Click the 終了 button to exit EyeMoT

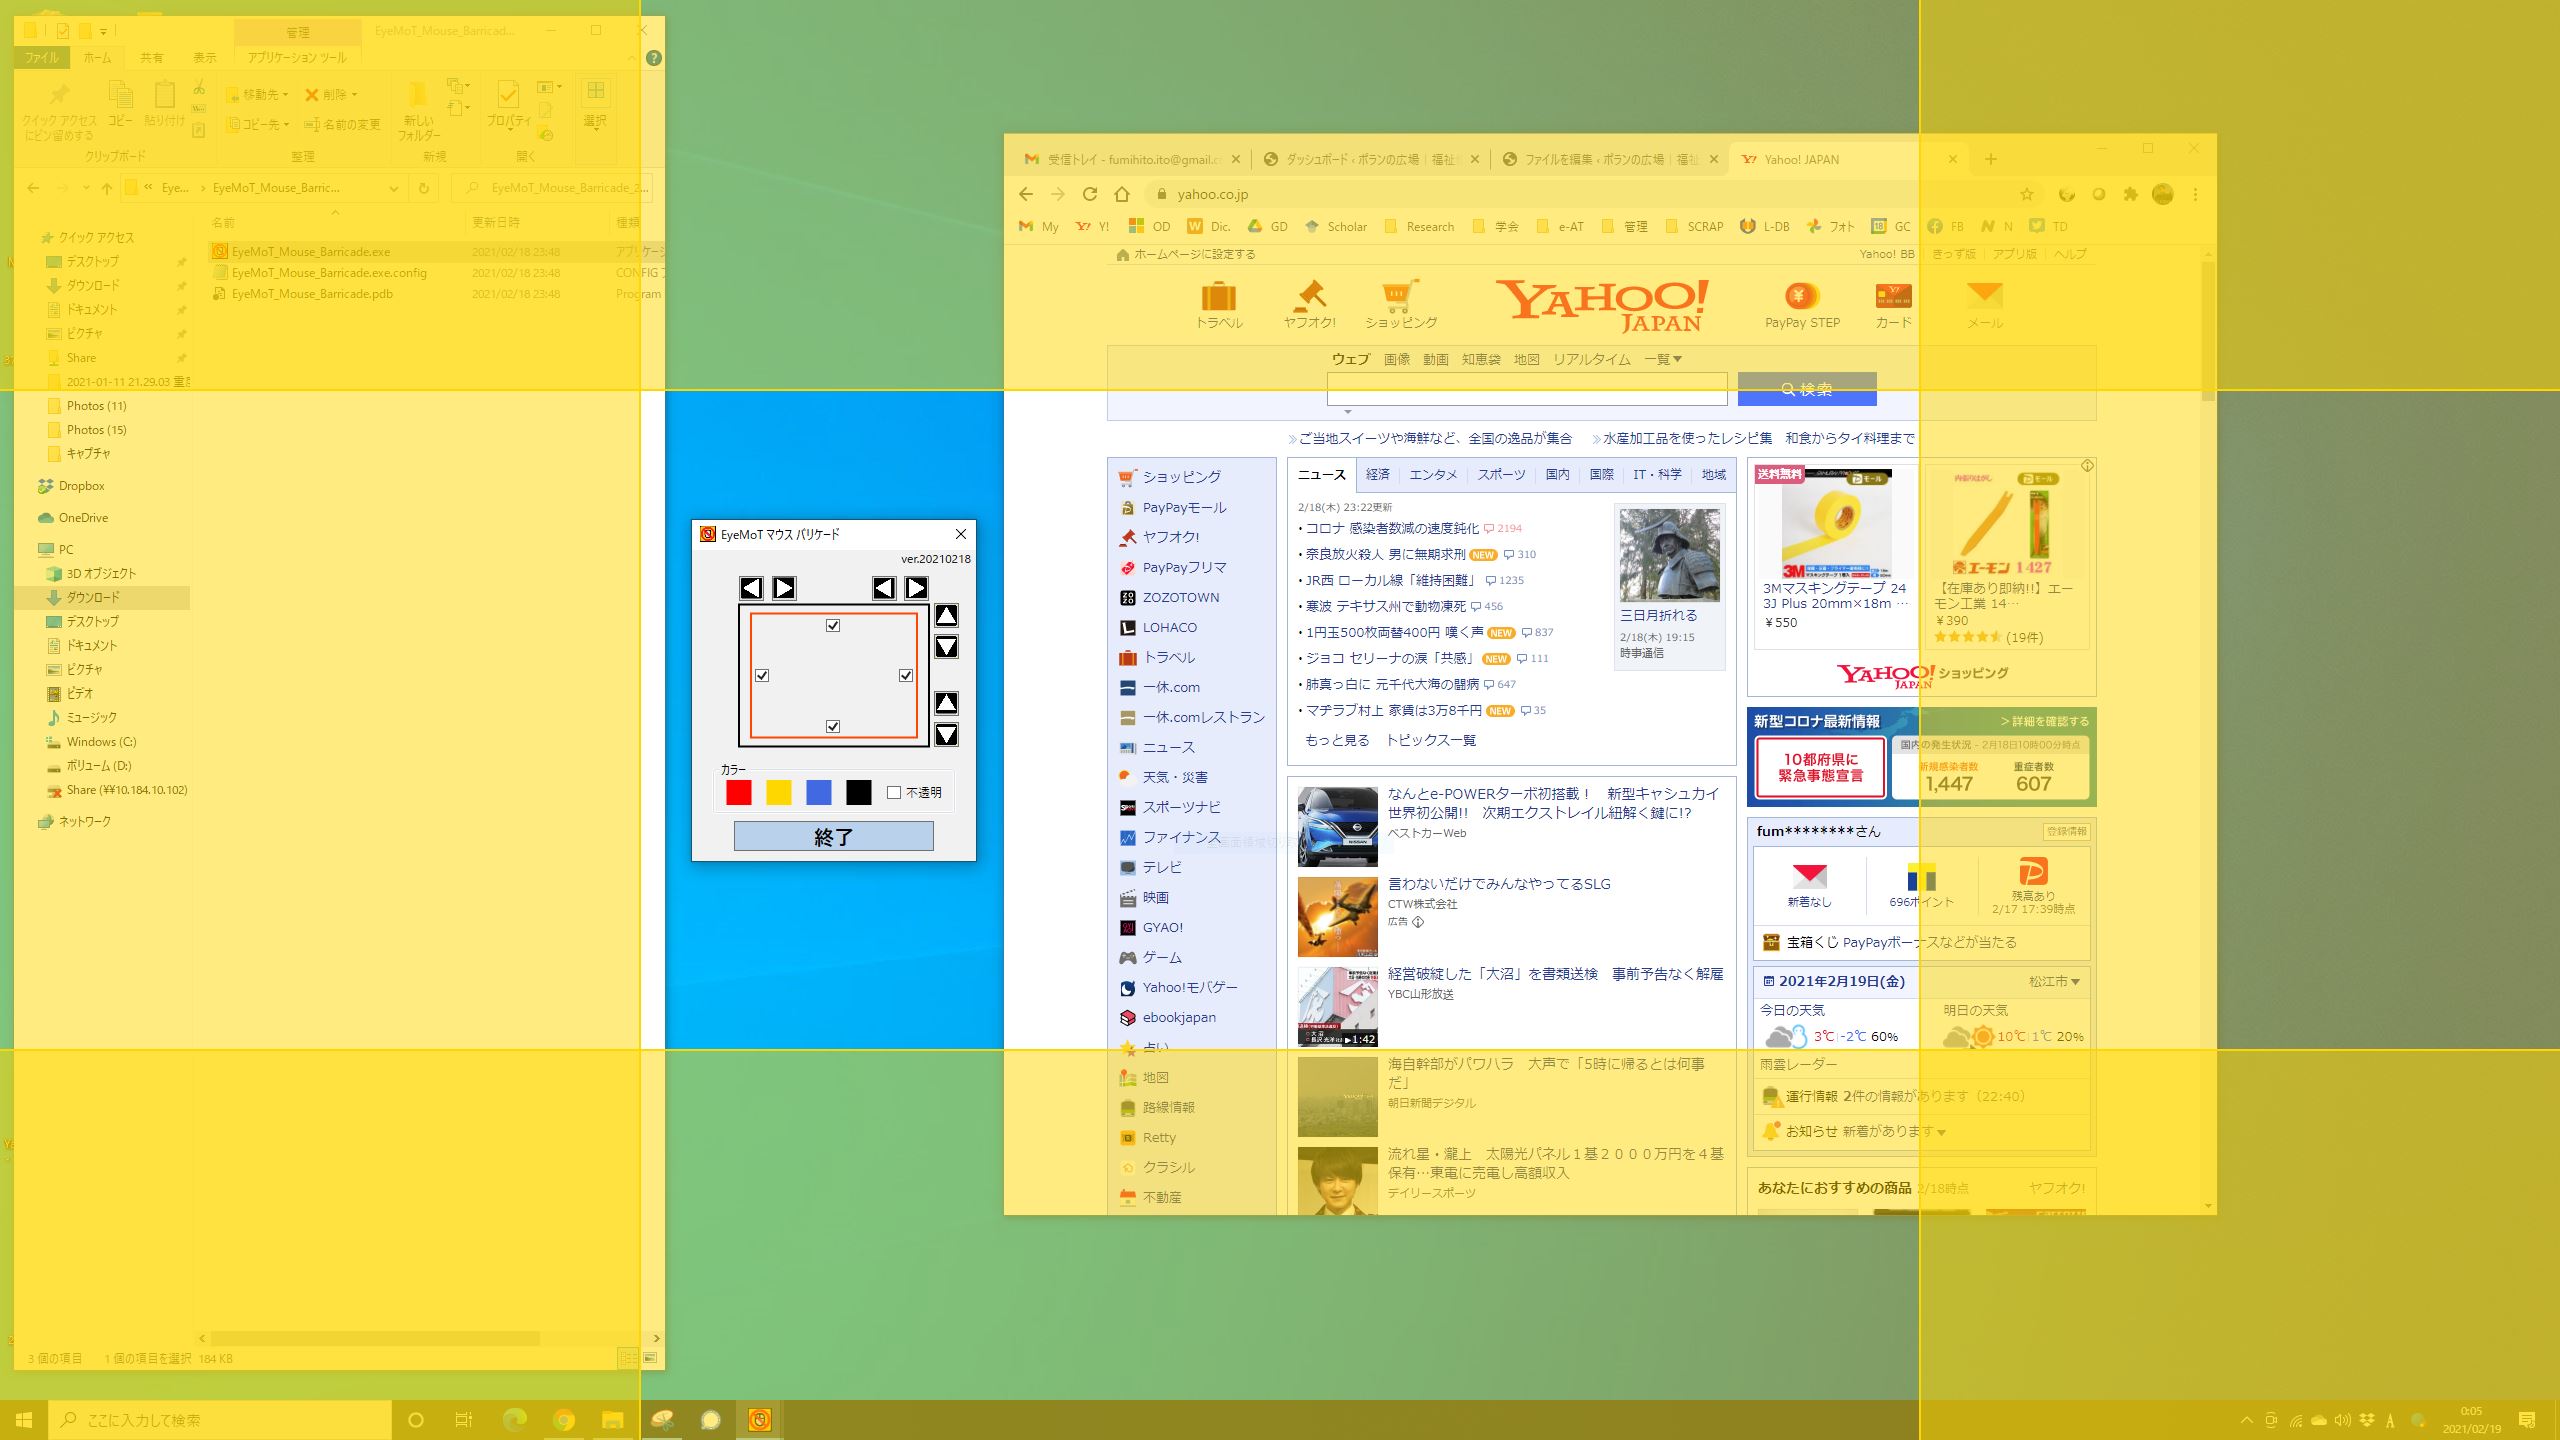coord(834,837)
